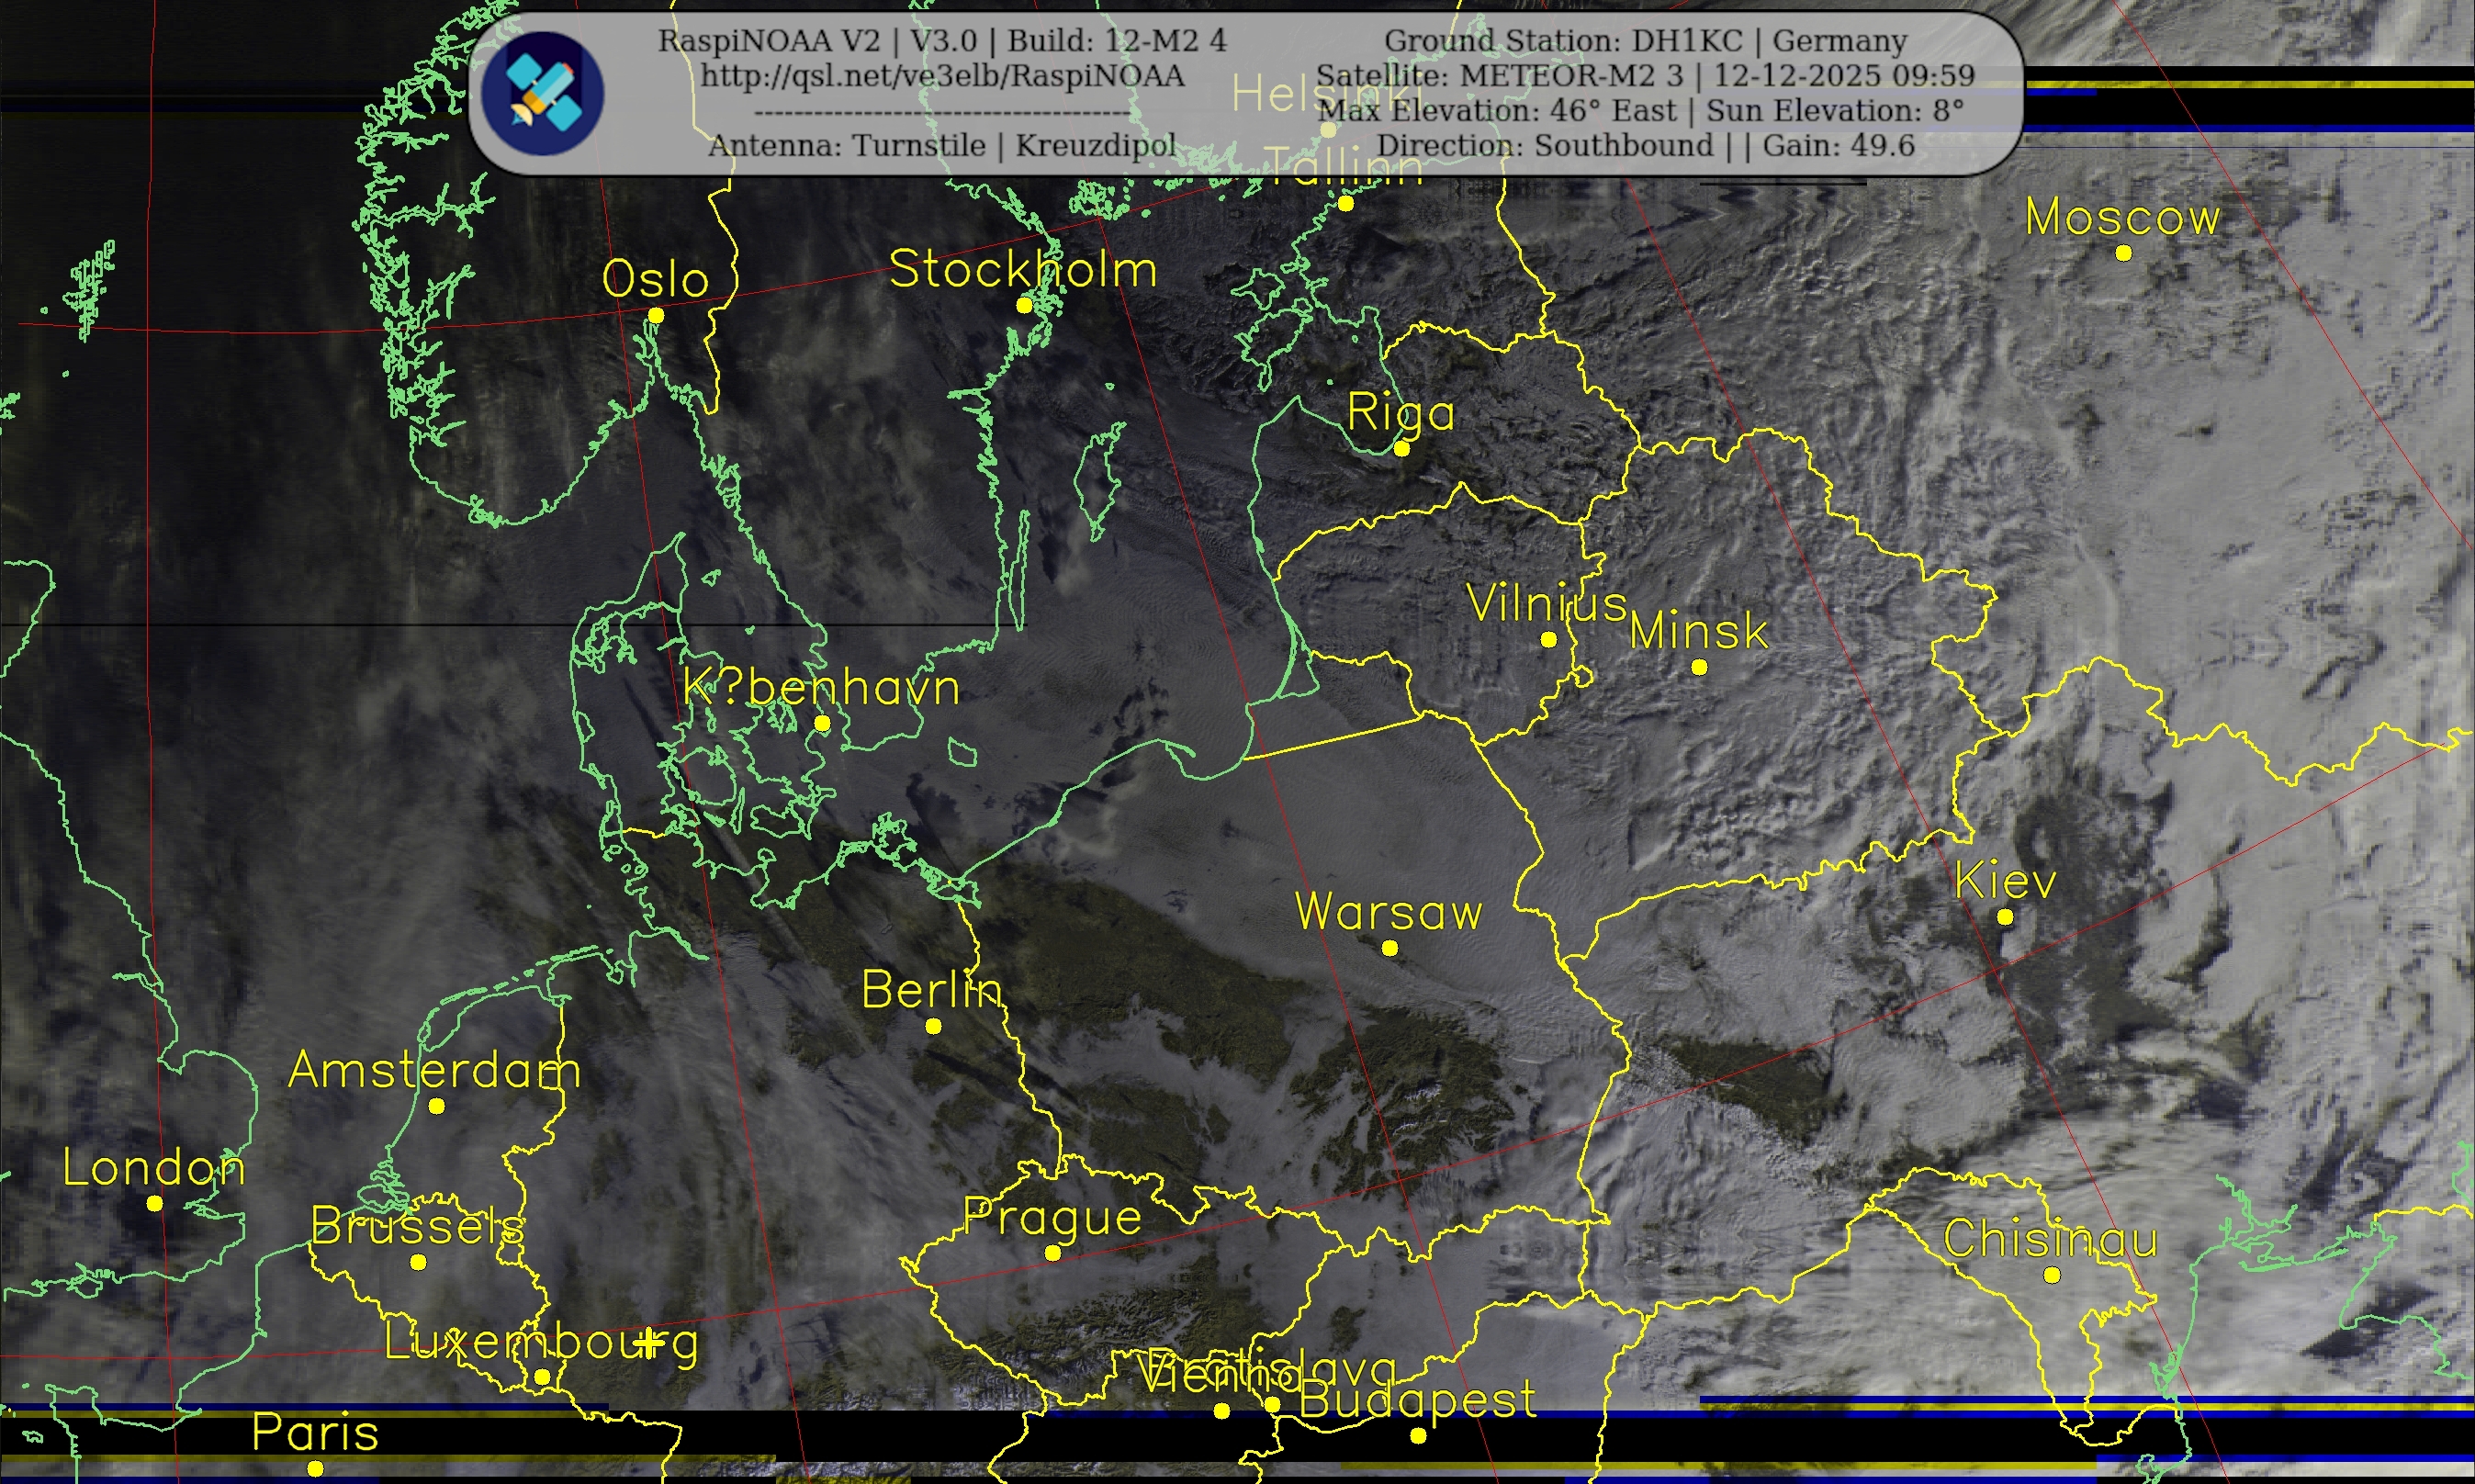Image resolution: width=2475 pixels, height=1484 pixels.
Task: Click the Vilnius city label
Action: point(1546,603)
